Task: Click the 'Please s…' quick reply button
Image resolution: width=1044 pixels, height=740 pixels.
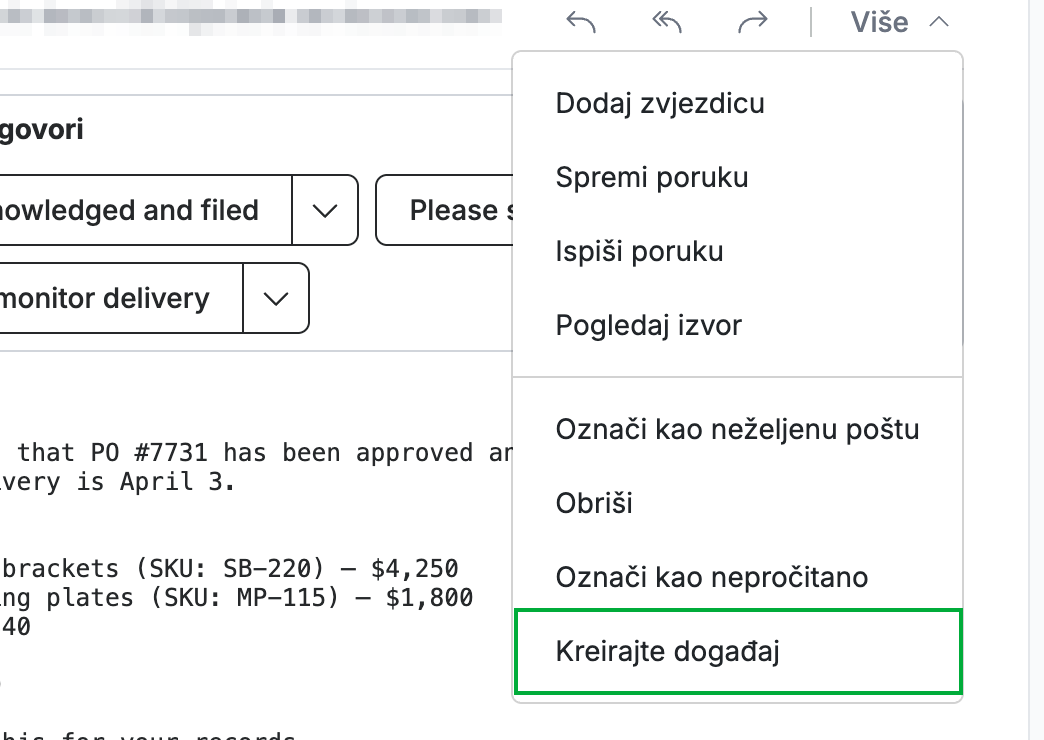Action: click(445, 210)
